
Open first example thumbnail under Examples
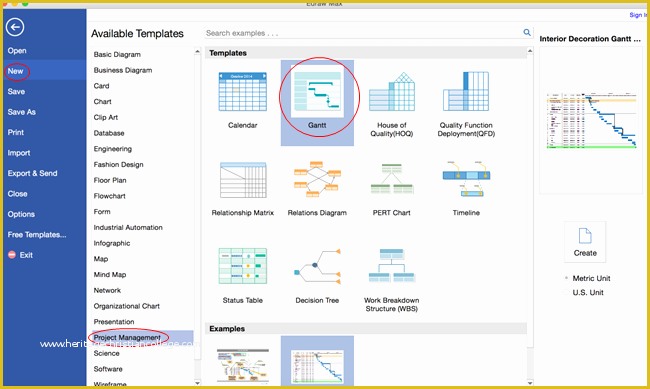pos(243,365)
